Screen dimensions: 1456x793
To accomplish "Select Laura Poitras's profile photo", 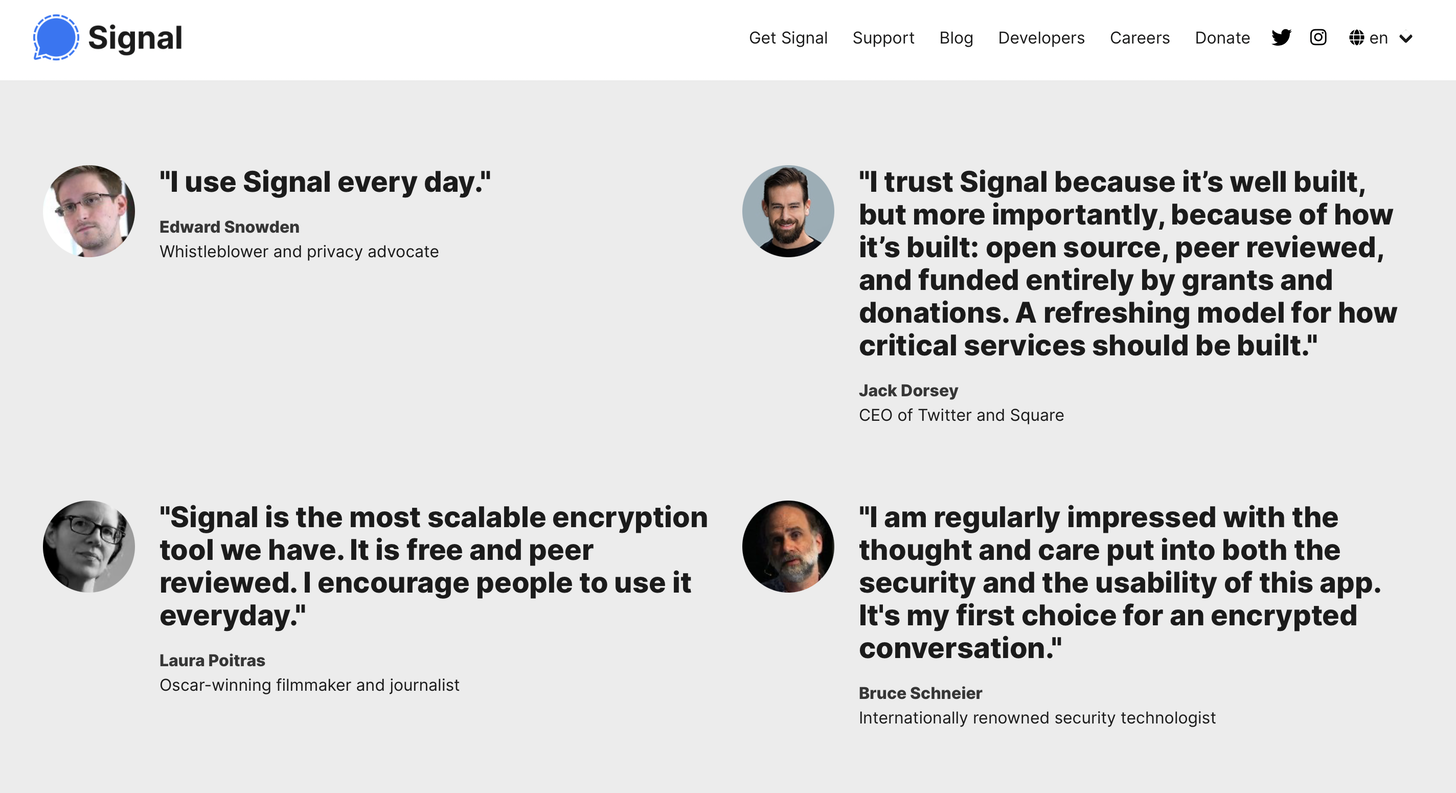I will click(88, 547).
